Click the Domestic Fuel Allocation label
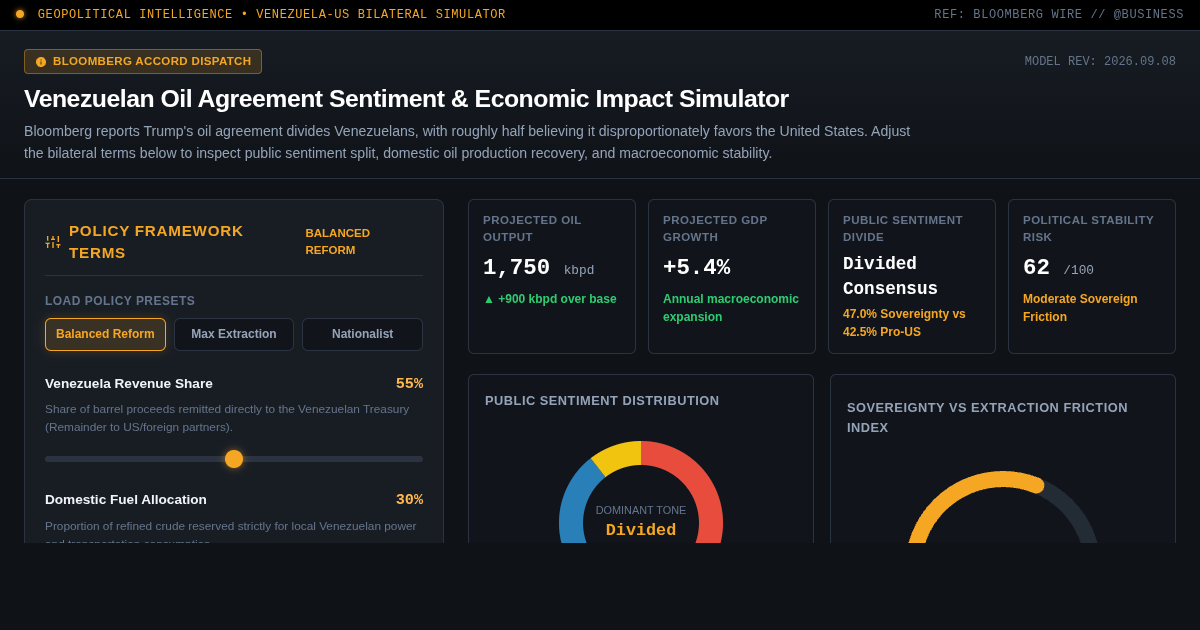This screenshot has height=630, width=1200. click(126, 500)
